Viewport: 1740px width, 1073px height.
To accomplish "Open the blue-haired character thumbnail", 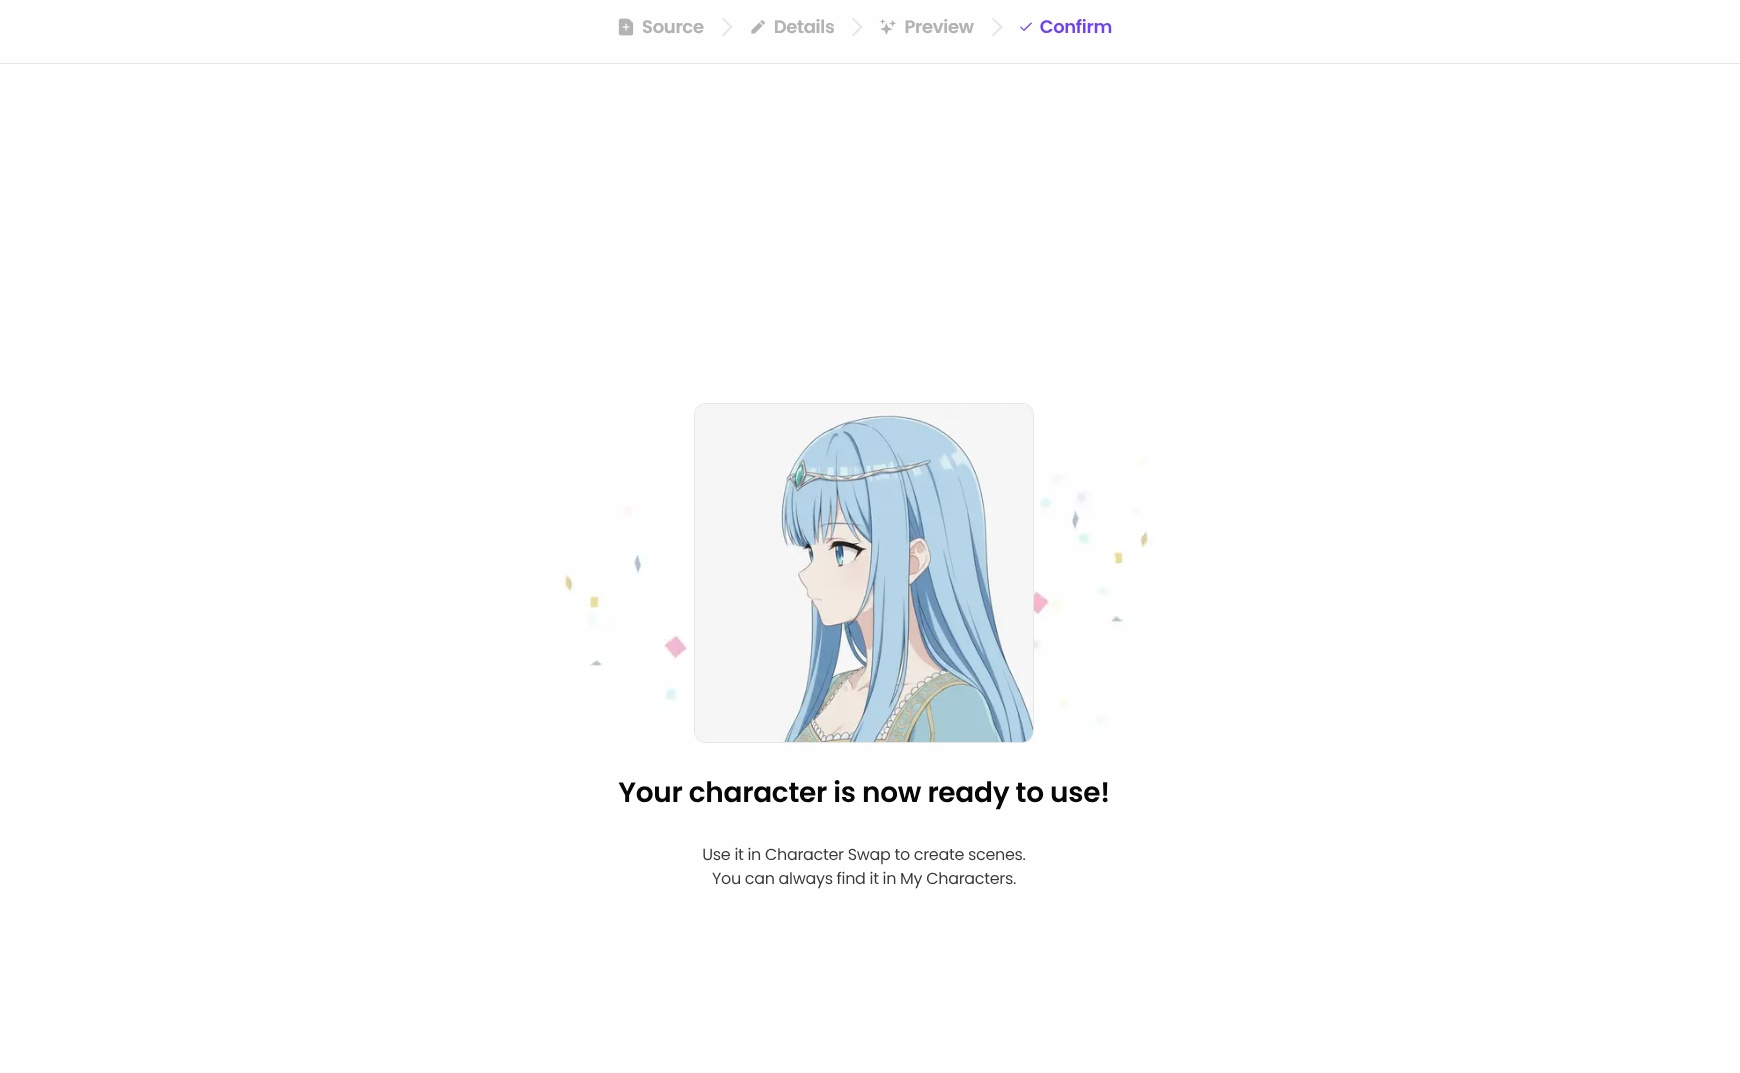I will coord(864,573).
